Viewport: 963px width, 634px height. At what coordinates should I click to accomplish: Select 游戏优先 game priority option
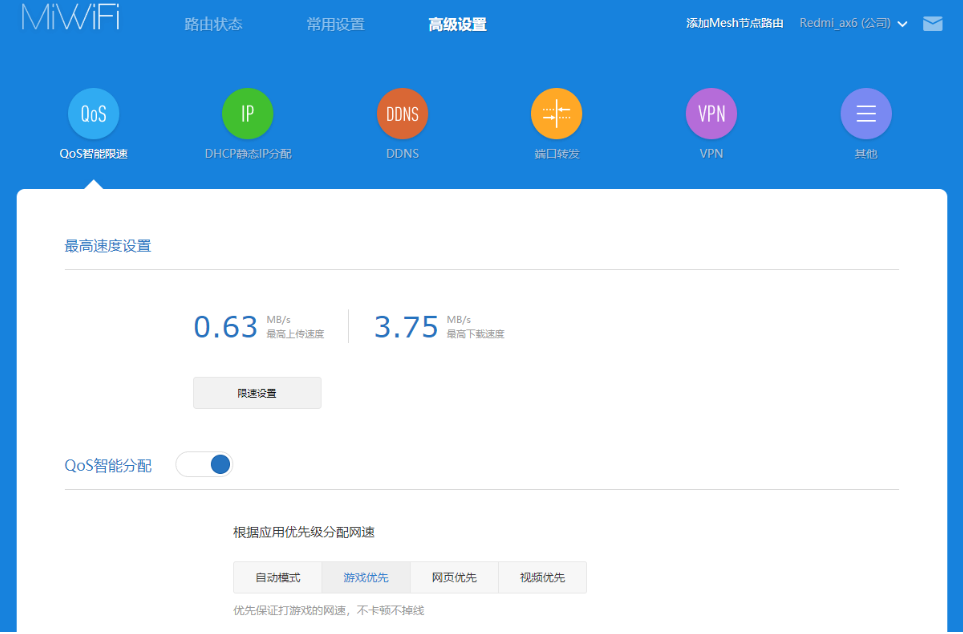[366, 577]
